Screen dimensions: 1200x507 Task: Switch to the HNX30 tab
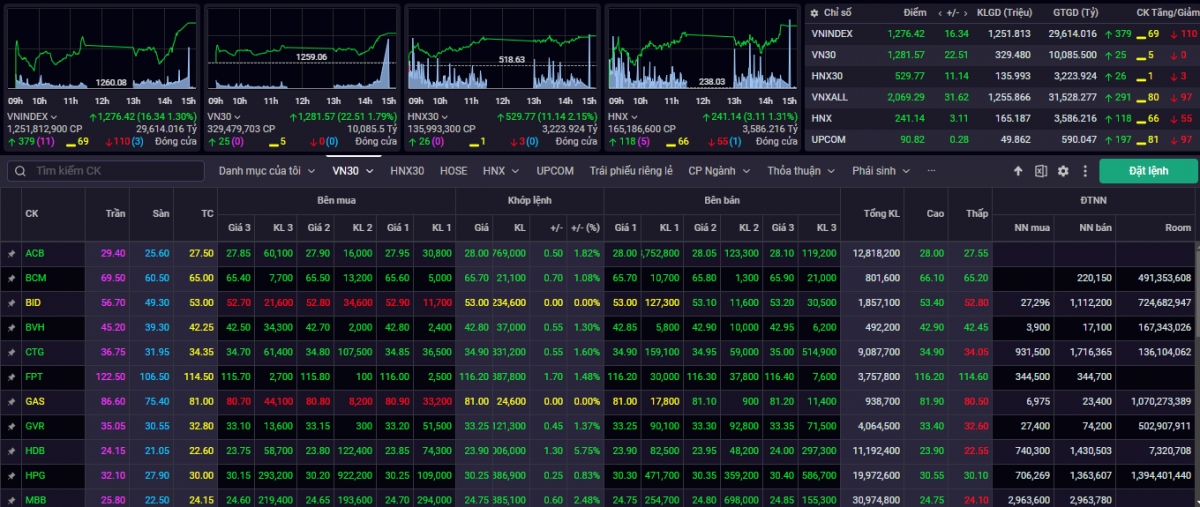click(x=407, y=171)
